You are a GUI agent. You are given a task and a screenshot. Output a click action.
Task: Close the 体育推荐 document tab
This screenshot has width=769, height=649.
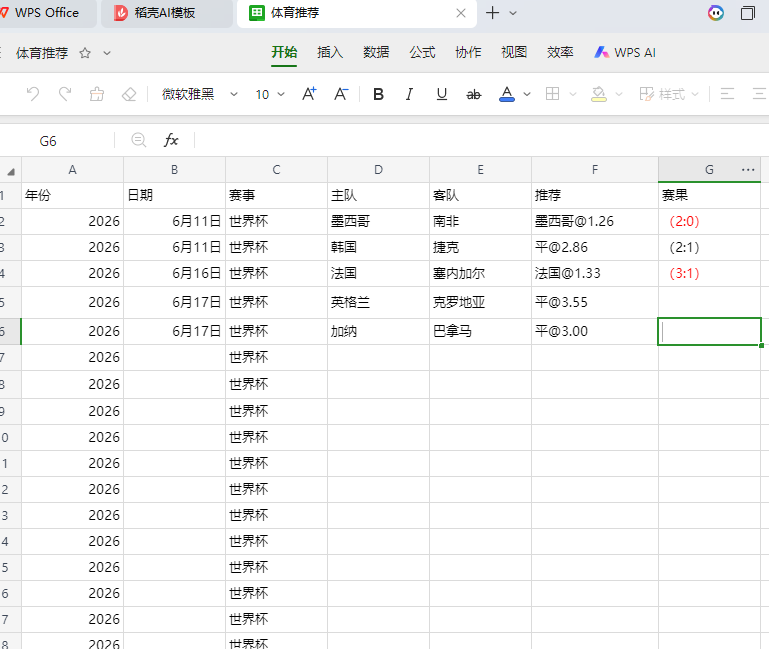pyautogui.click(x=461, y=13)
